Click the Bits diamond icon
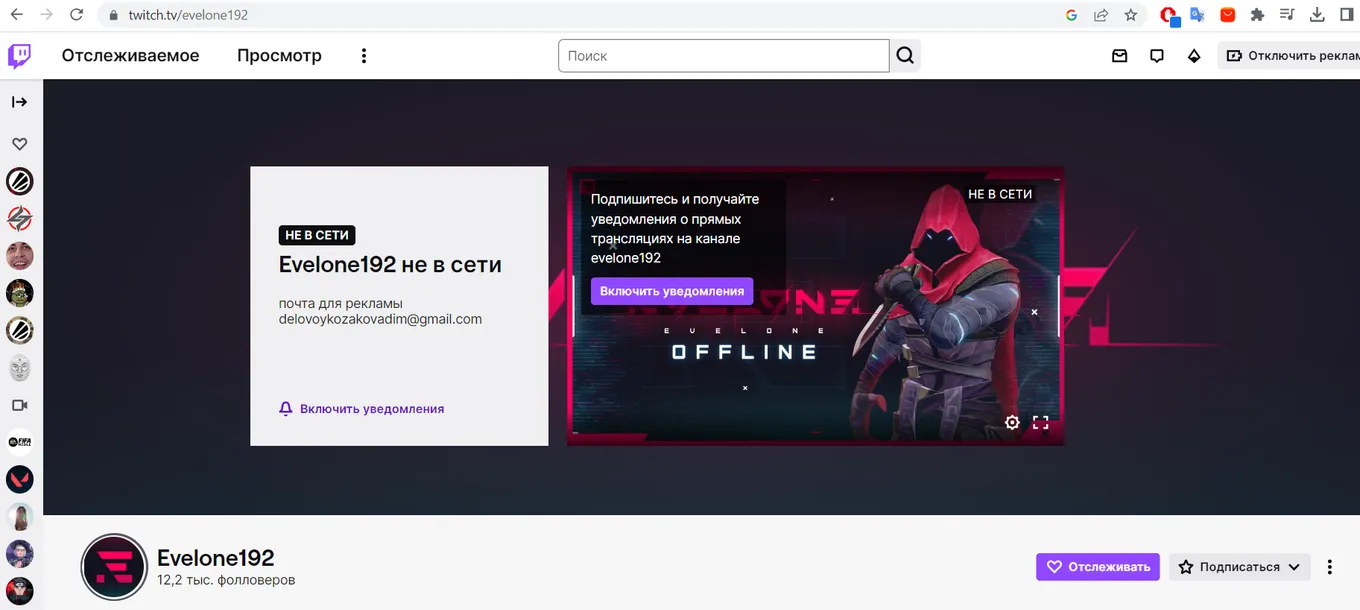 coord(1194,56)
